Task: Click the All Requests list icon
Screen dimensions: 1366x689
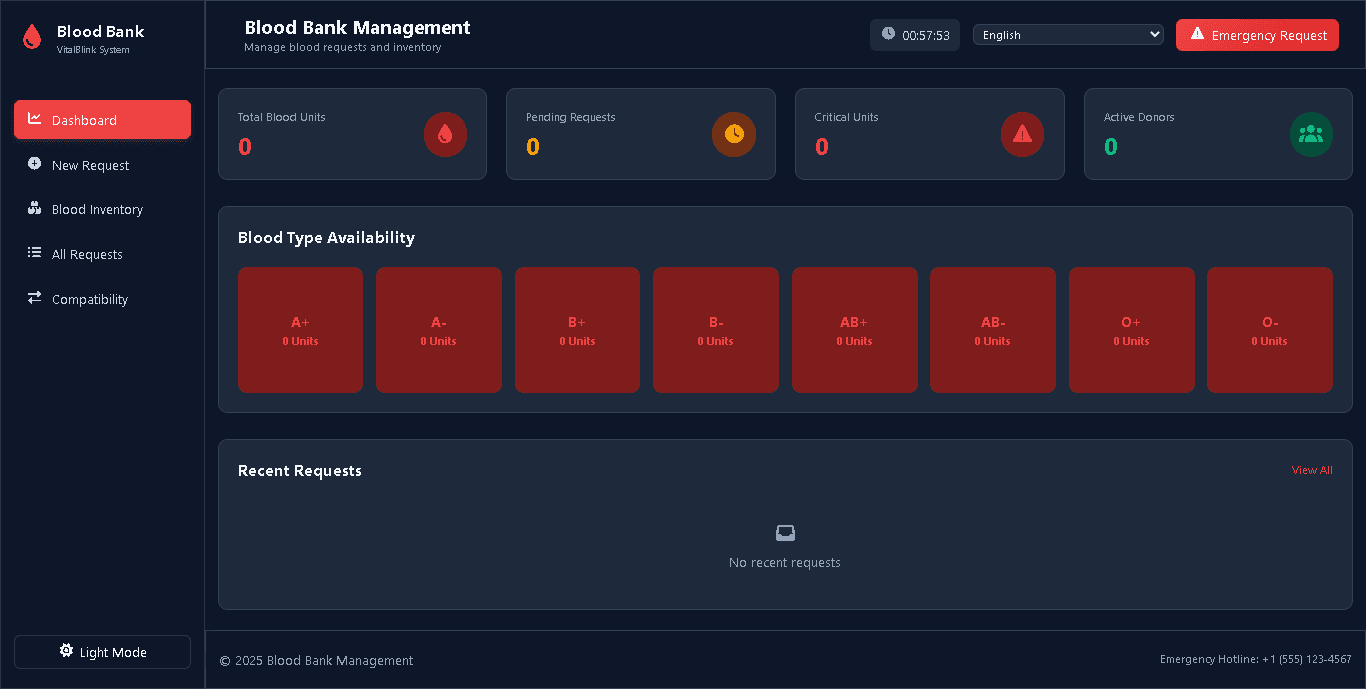Action: coord(33,254)
